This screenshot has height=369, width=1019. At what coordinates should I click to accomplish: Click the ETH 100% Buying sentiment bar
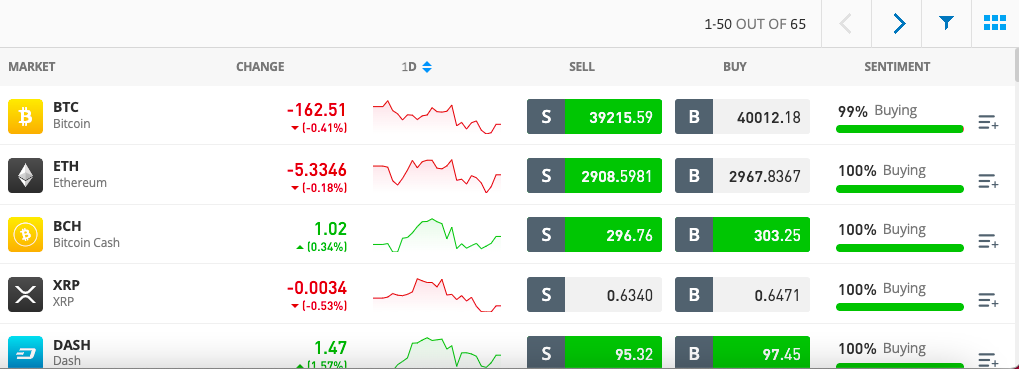coord(899,188)
